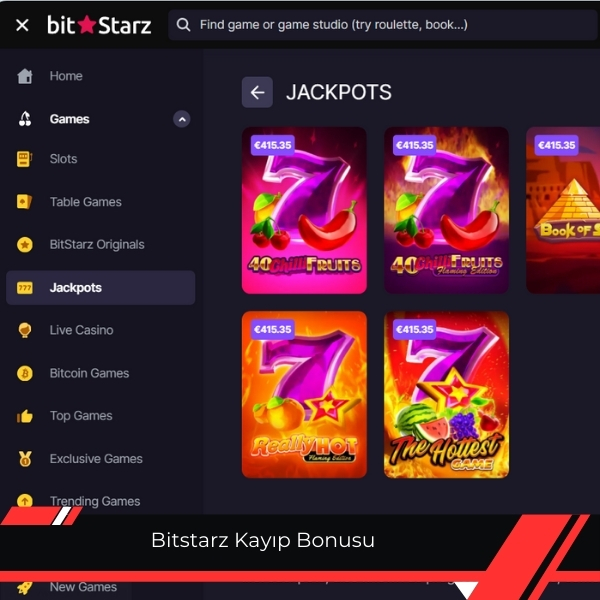Open the 40 Chilli Fruits game thumbnail
600x600 pixels.
tap(304, 210)
